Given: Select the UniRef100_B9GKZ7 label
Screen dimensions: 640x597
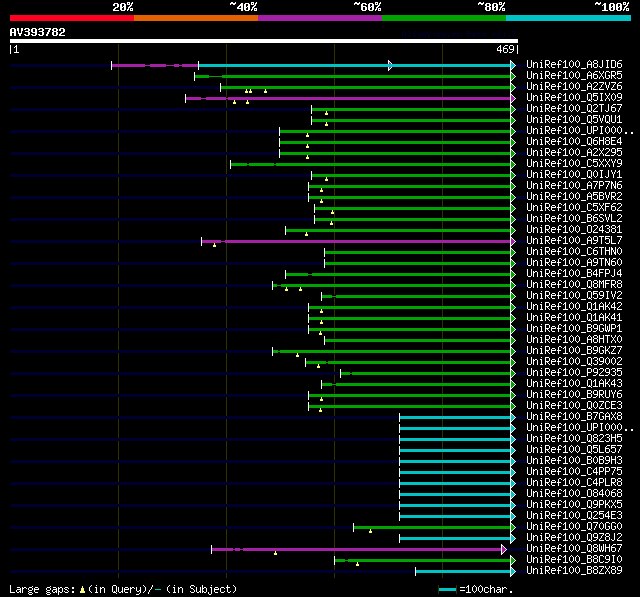Looking at the screenshot, I should [574, 351].
